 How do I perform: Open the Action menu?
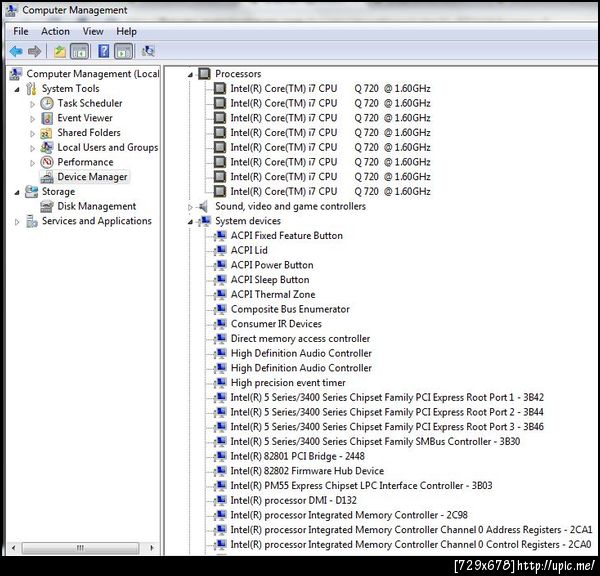[55, 31]
